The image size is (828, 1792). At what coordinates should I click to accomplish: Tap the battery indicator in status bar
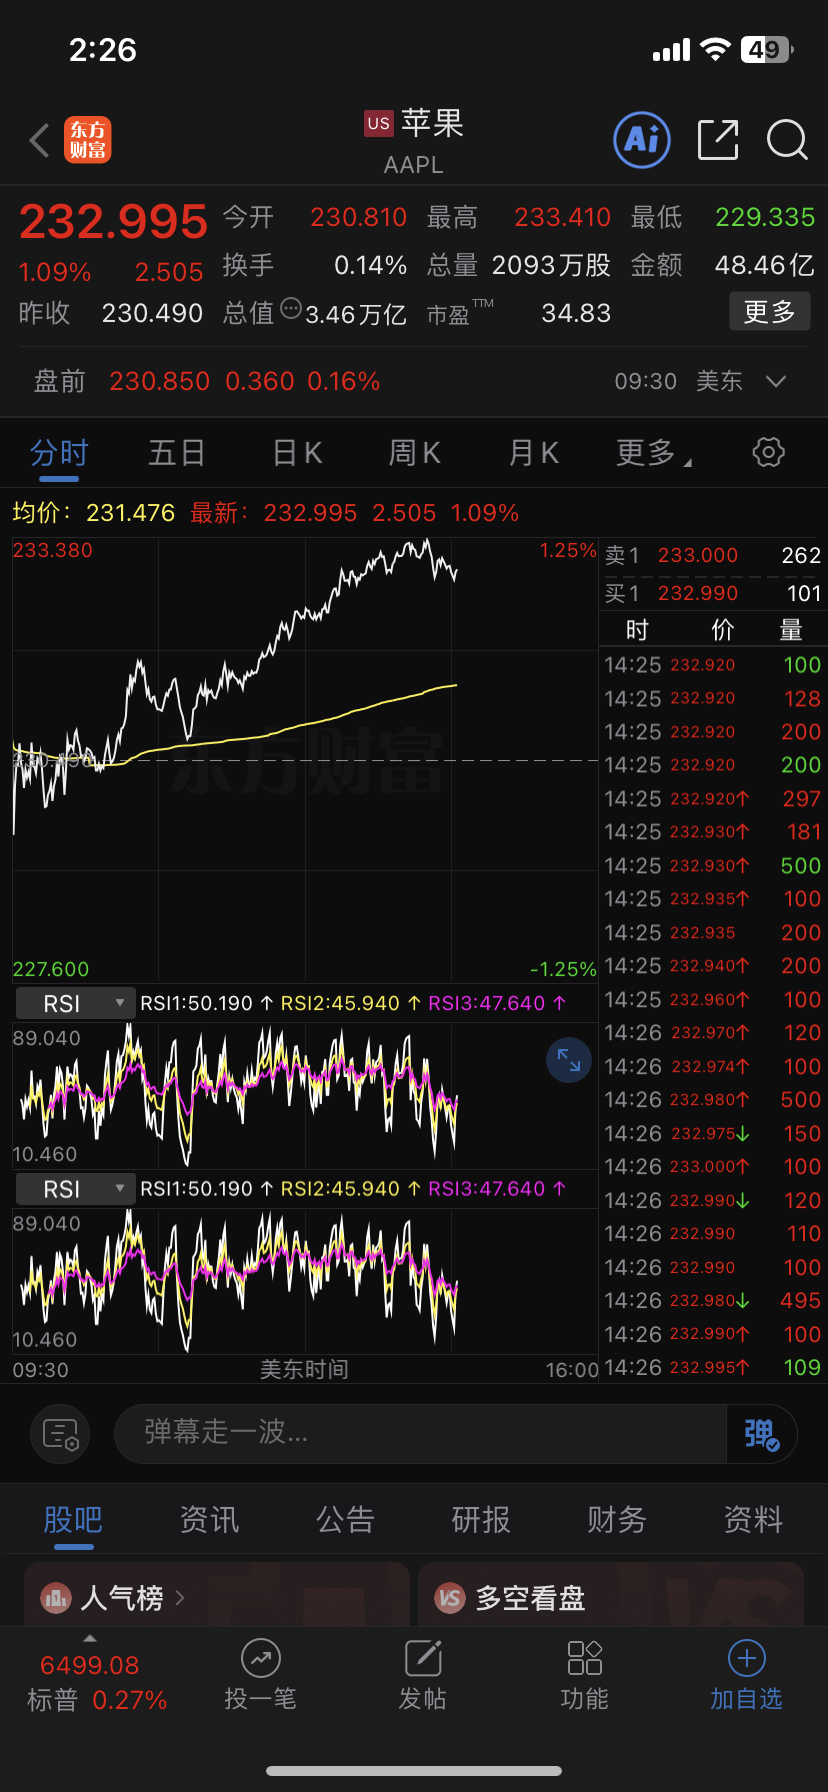click(767, 49)
